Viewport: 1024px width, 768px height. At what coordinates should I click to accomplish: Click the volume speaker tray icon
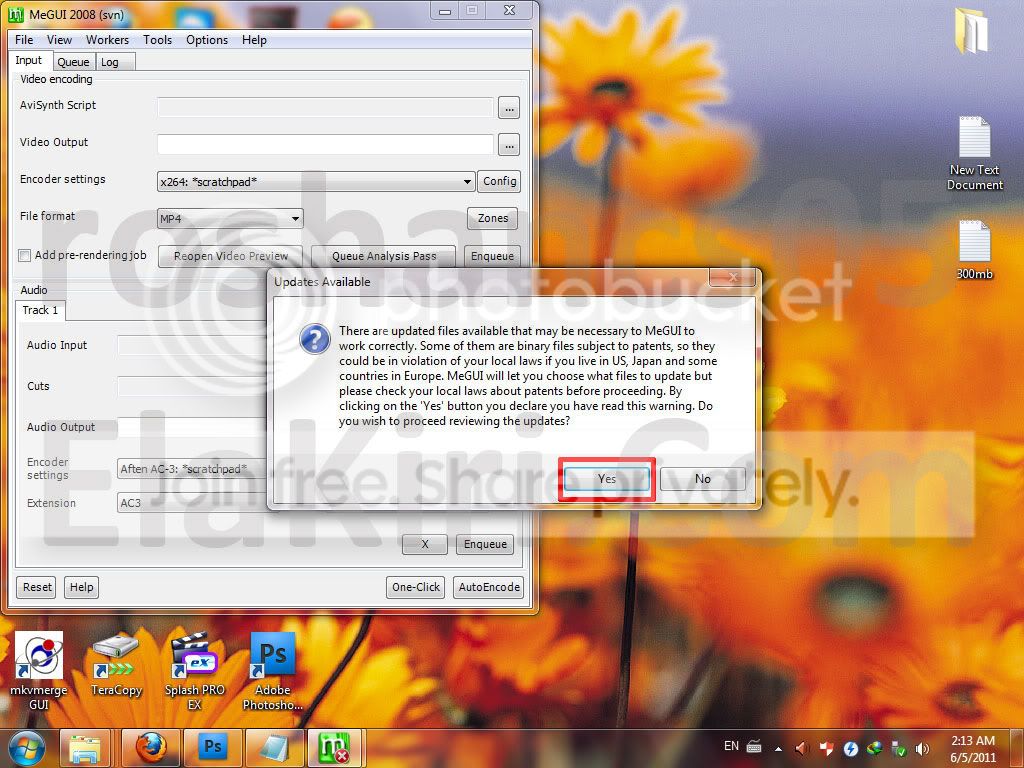pyautogui.click(x=922, y=748)
